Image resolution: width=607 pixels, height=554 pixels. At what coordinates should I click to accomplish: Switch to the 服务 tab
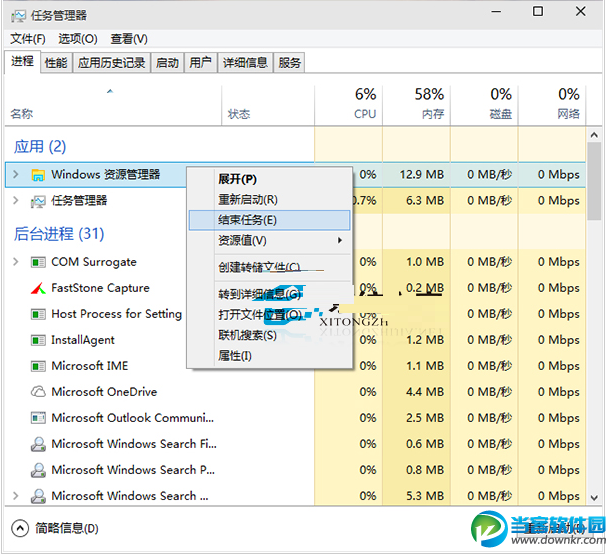pos(290,63)
